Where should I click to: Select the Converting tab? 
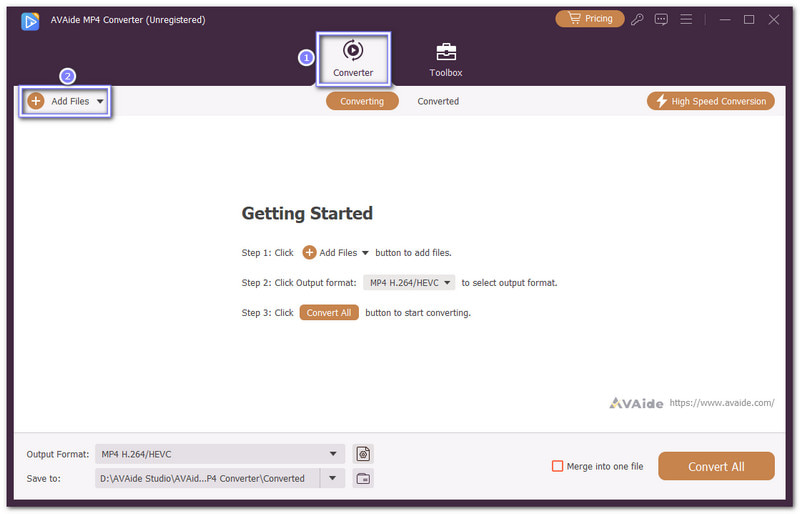coord(362,101)
